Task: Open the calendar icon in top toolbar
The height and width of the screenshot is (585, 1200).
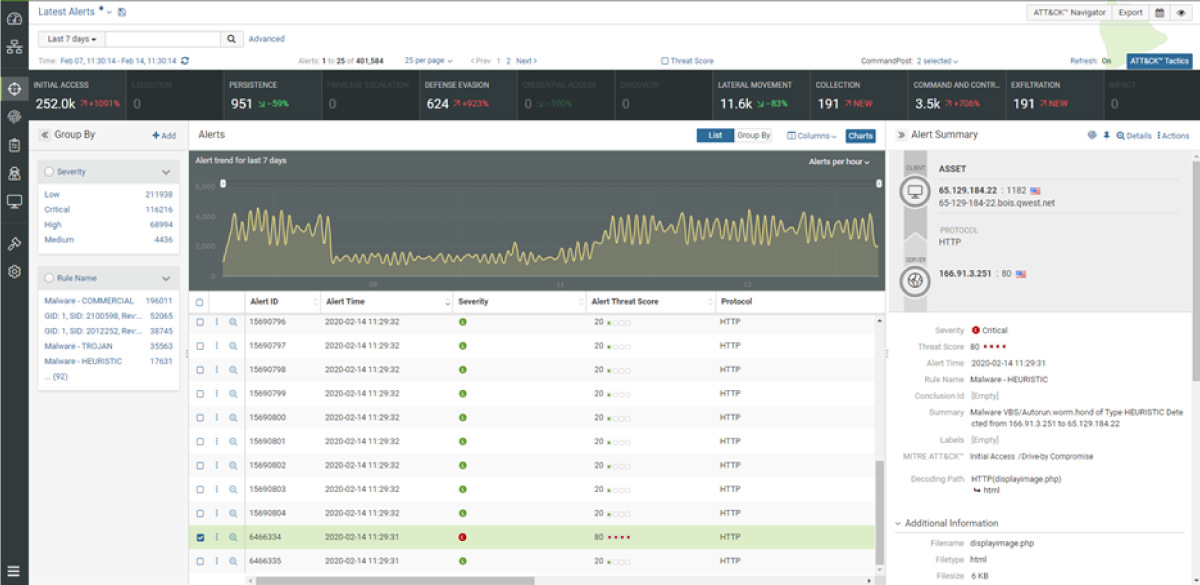Action: point(1160,13)
